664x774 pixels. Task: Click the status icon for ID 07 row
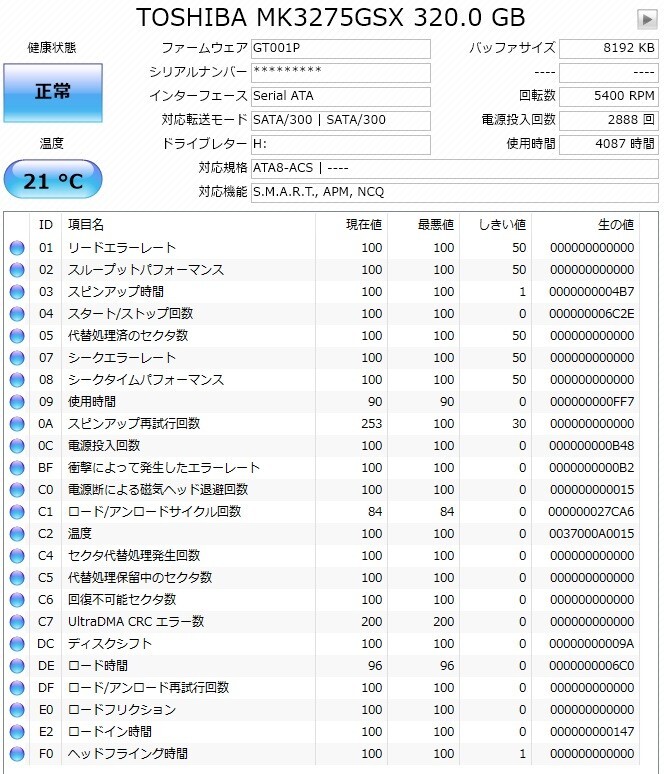point(17,358)
